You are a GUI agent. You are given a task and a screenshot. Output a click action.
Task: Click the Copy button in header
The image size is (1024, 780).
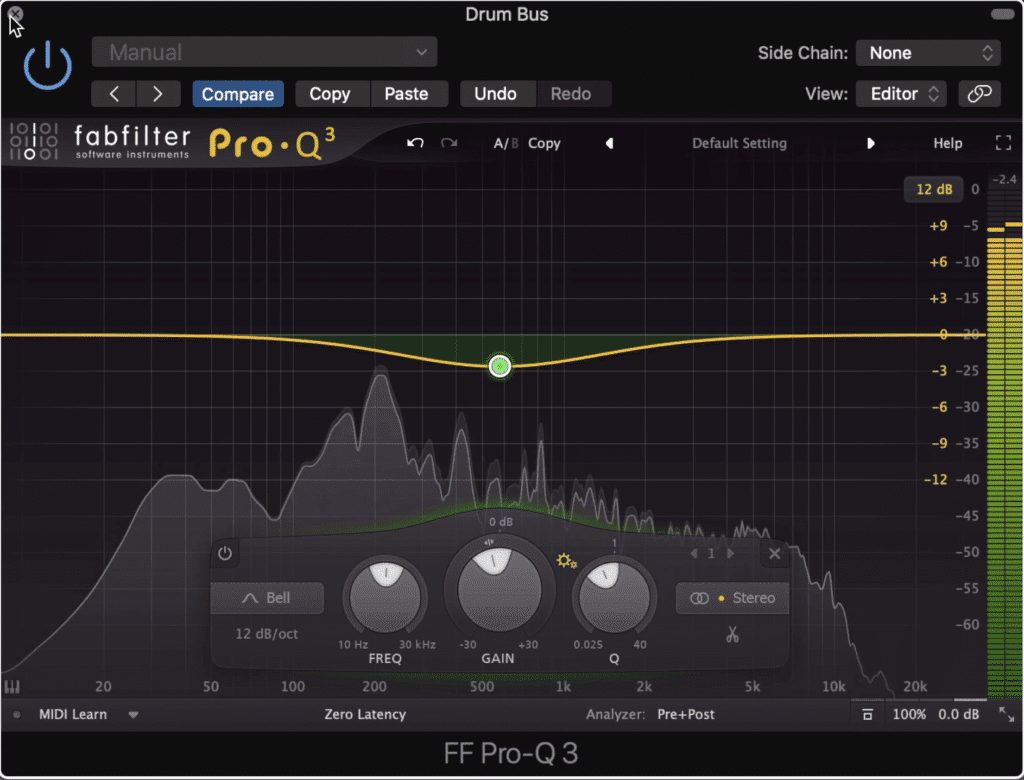[x=330, y=94]
